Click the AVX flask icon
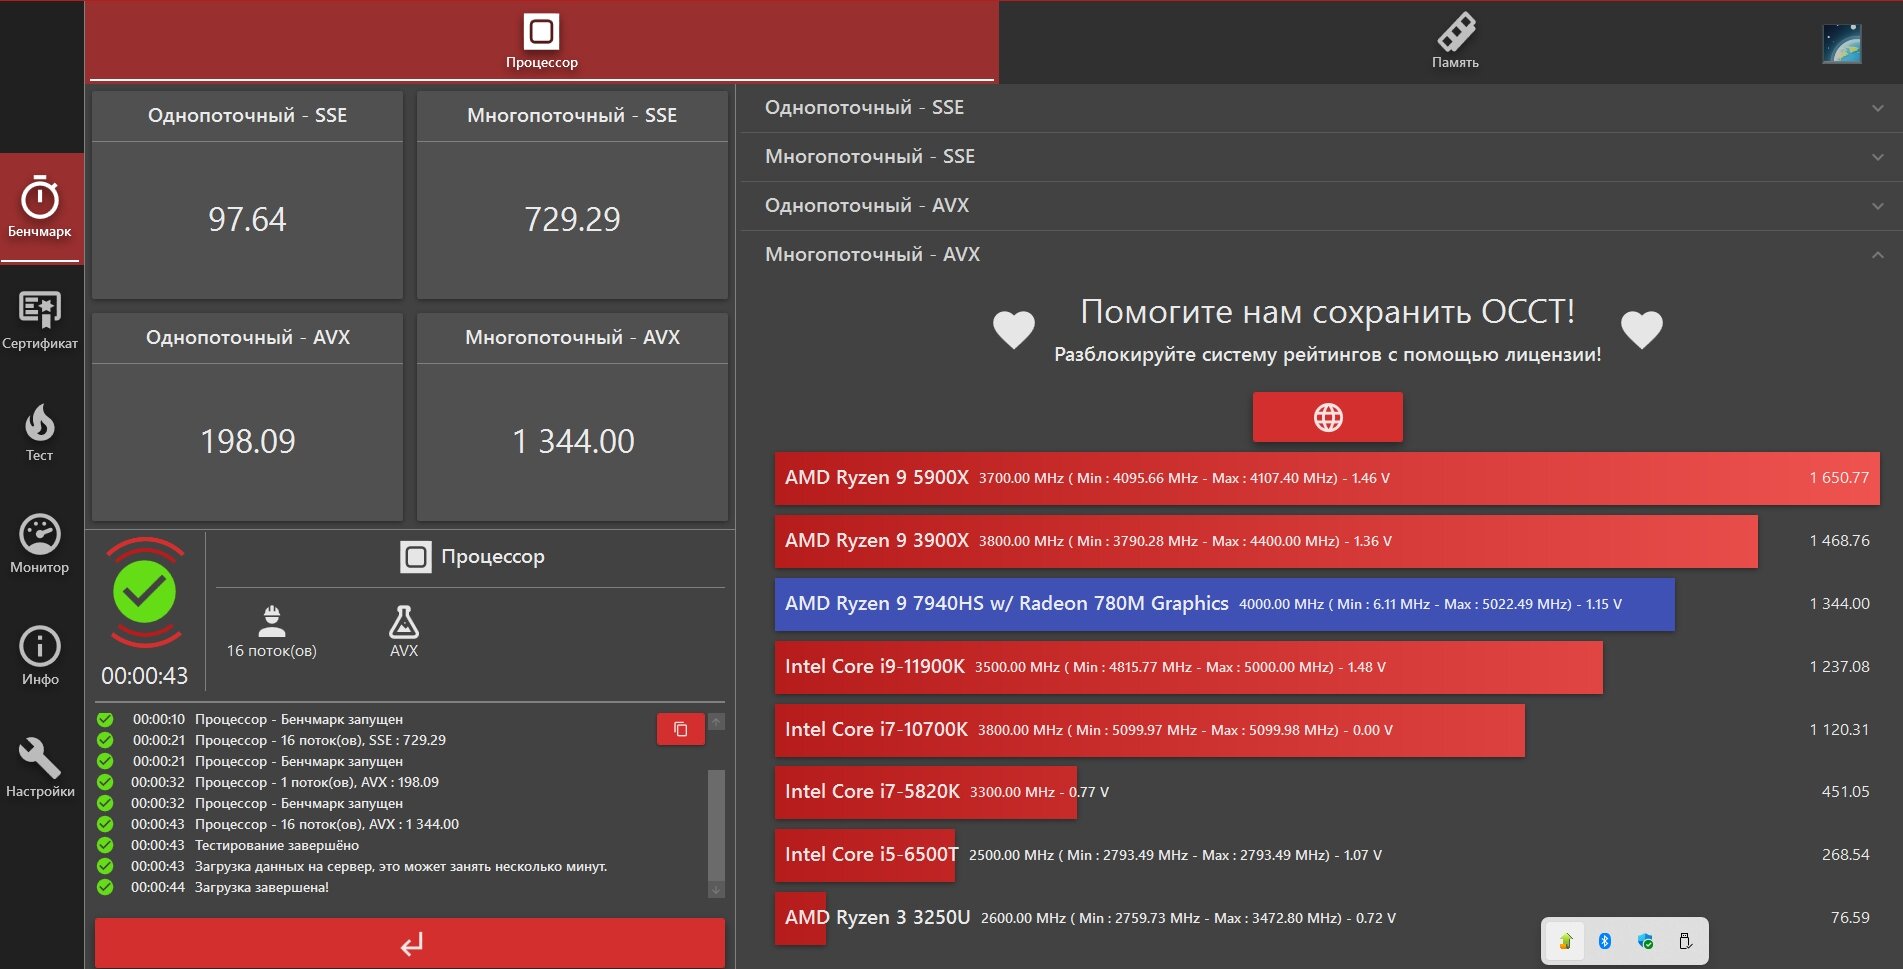The width and height of the screenshot is (1903, 969). 404,621
